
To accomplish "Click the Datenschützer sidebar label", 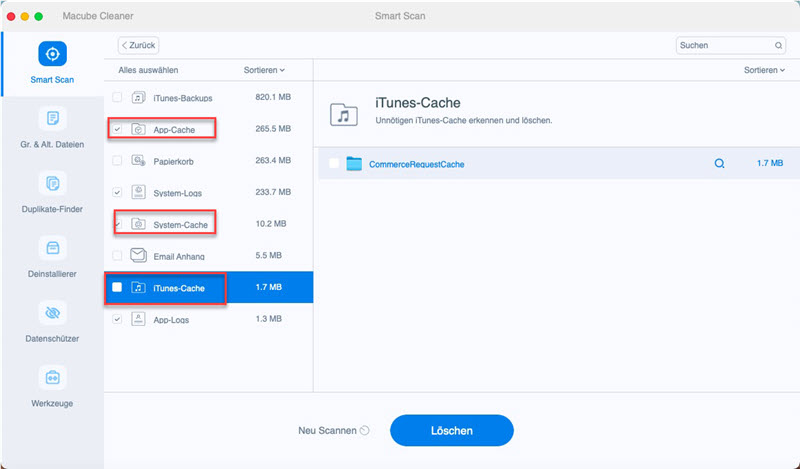I will (x=52, y=338).
